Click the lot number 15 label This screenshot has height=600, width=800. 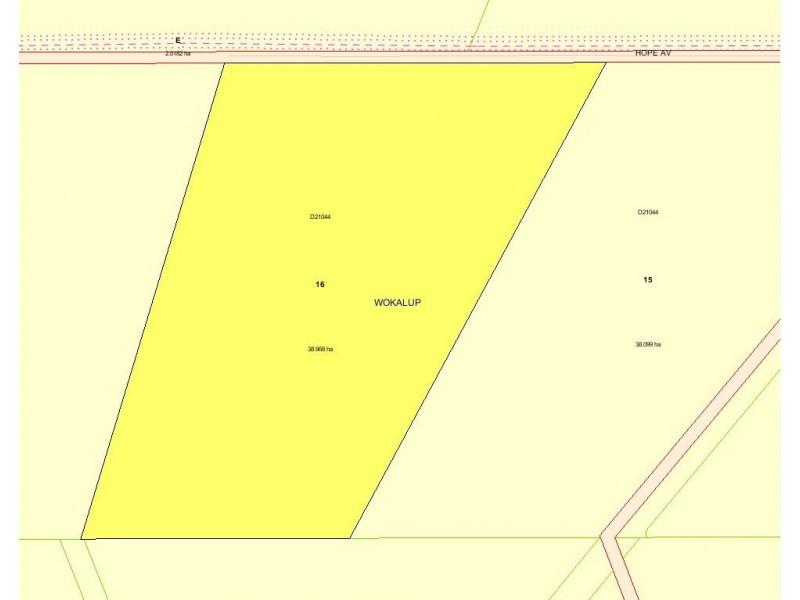pyautogui.click(x=648, y=278)
